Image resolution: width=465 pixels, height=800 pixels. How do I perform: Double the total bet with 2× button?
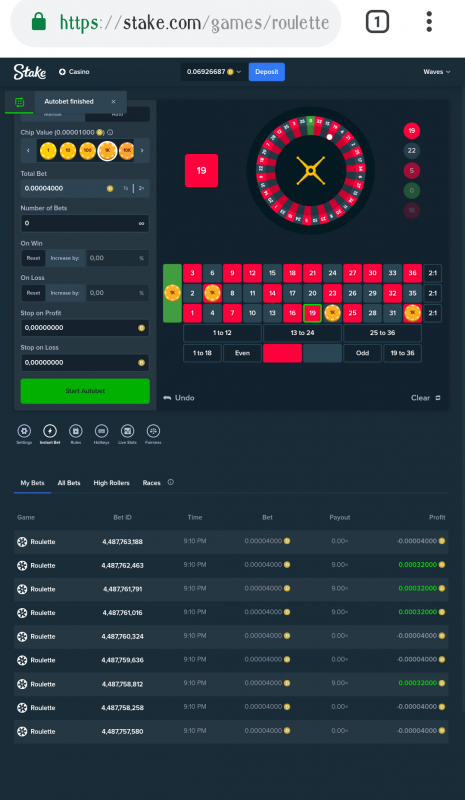141,188
